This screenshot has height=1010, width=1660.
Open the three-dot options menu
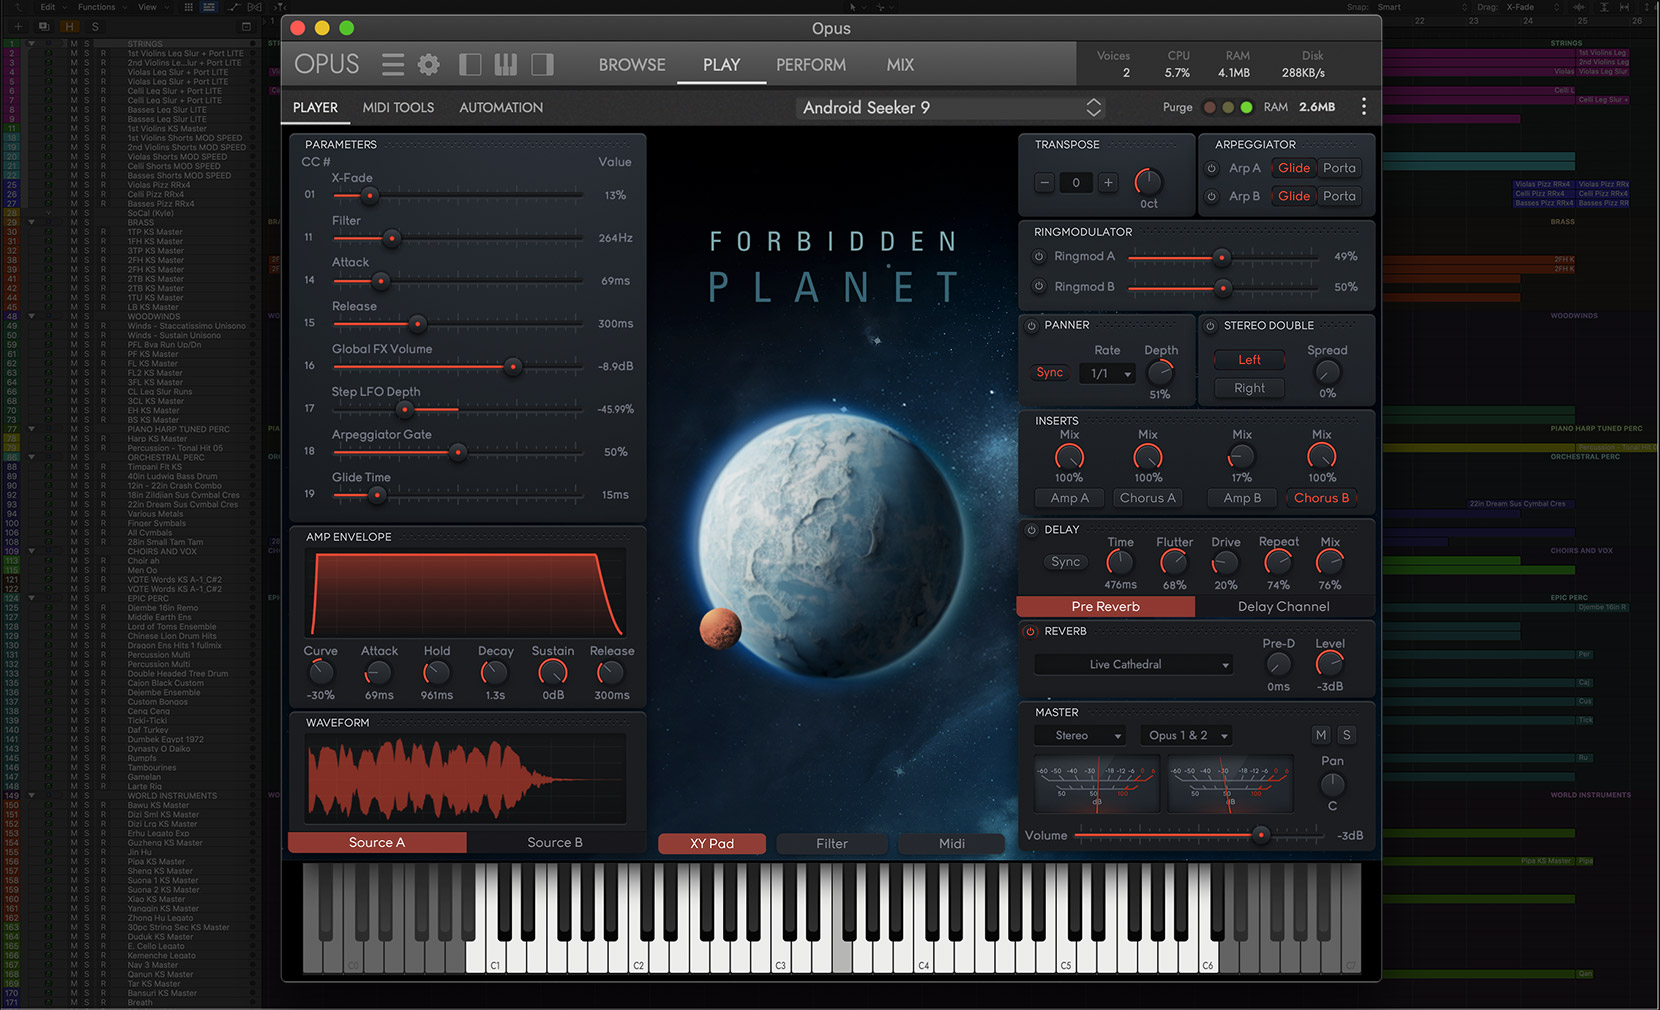[1364, 107]
